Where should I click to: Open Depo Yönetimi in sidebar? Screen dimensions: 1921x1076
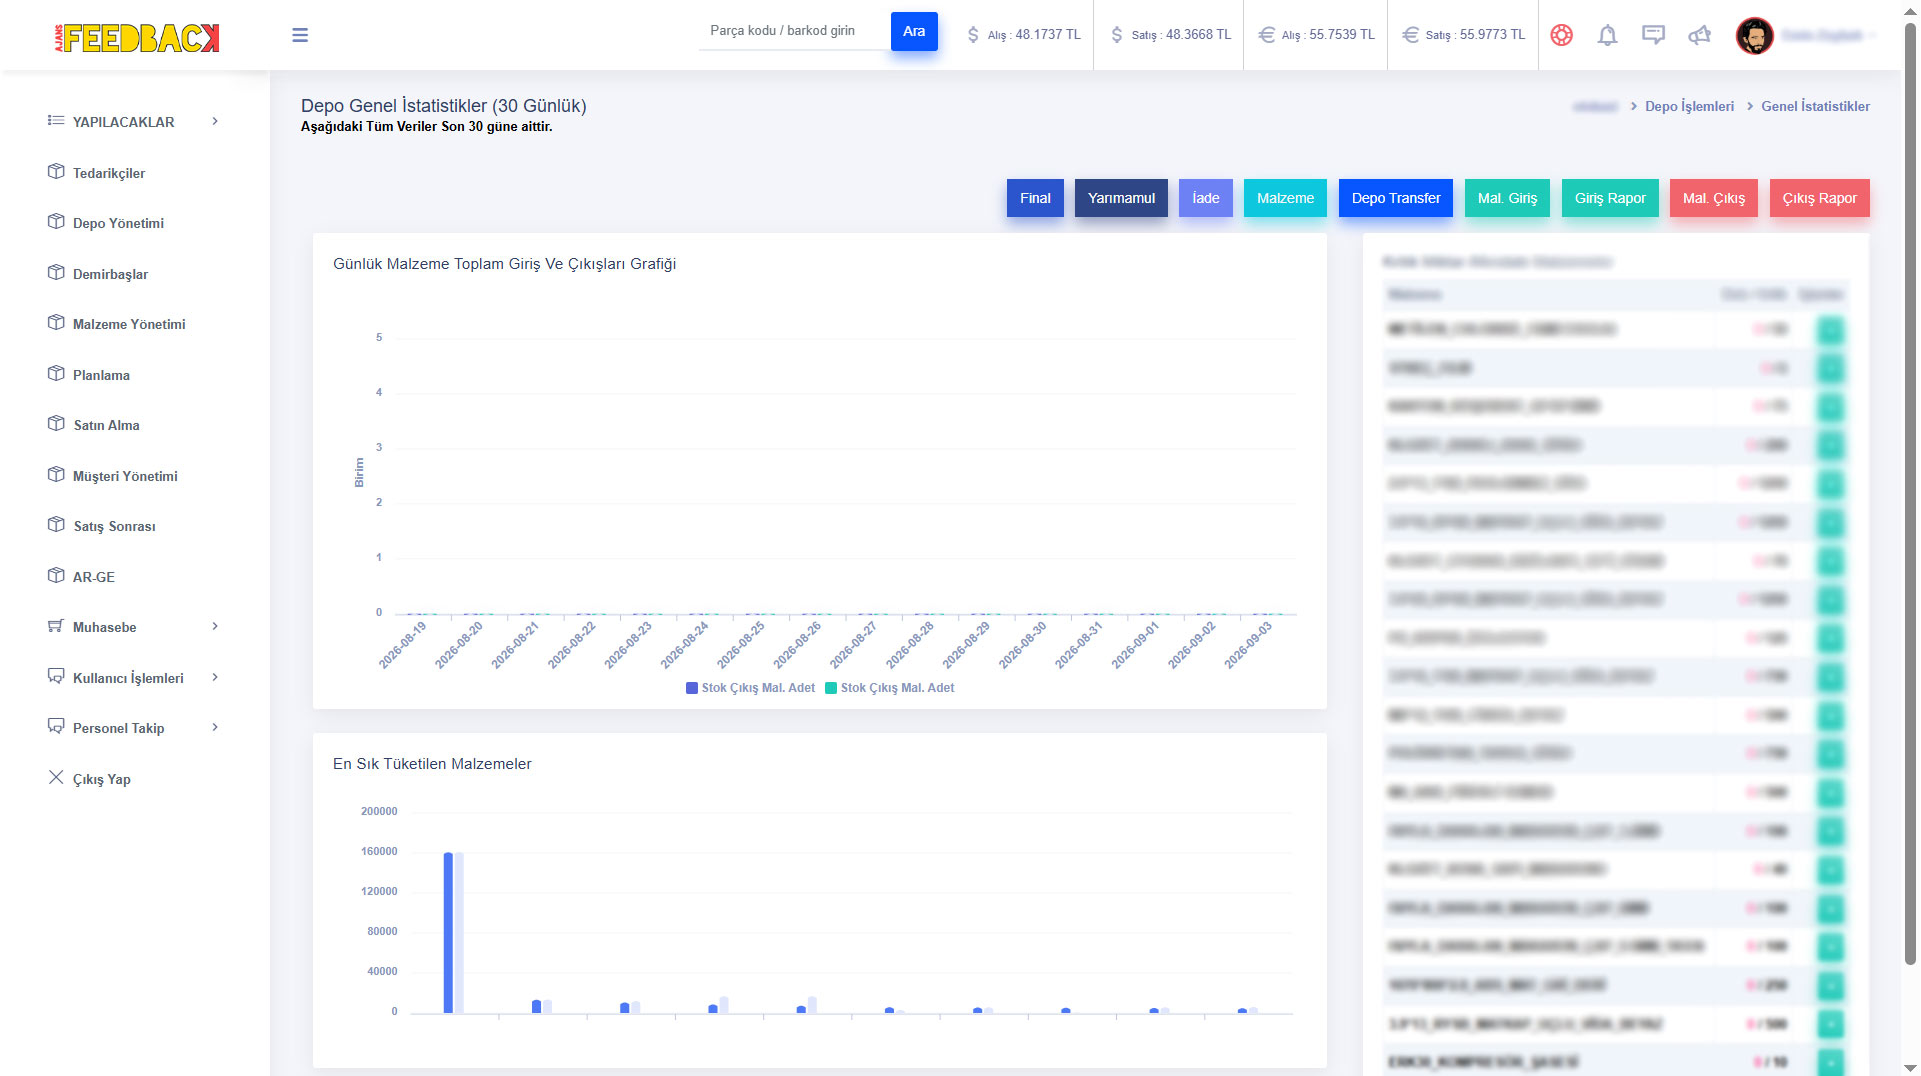click(118, 223)
